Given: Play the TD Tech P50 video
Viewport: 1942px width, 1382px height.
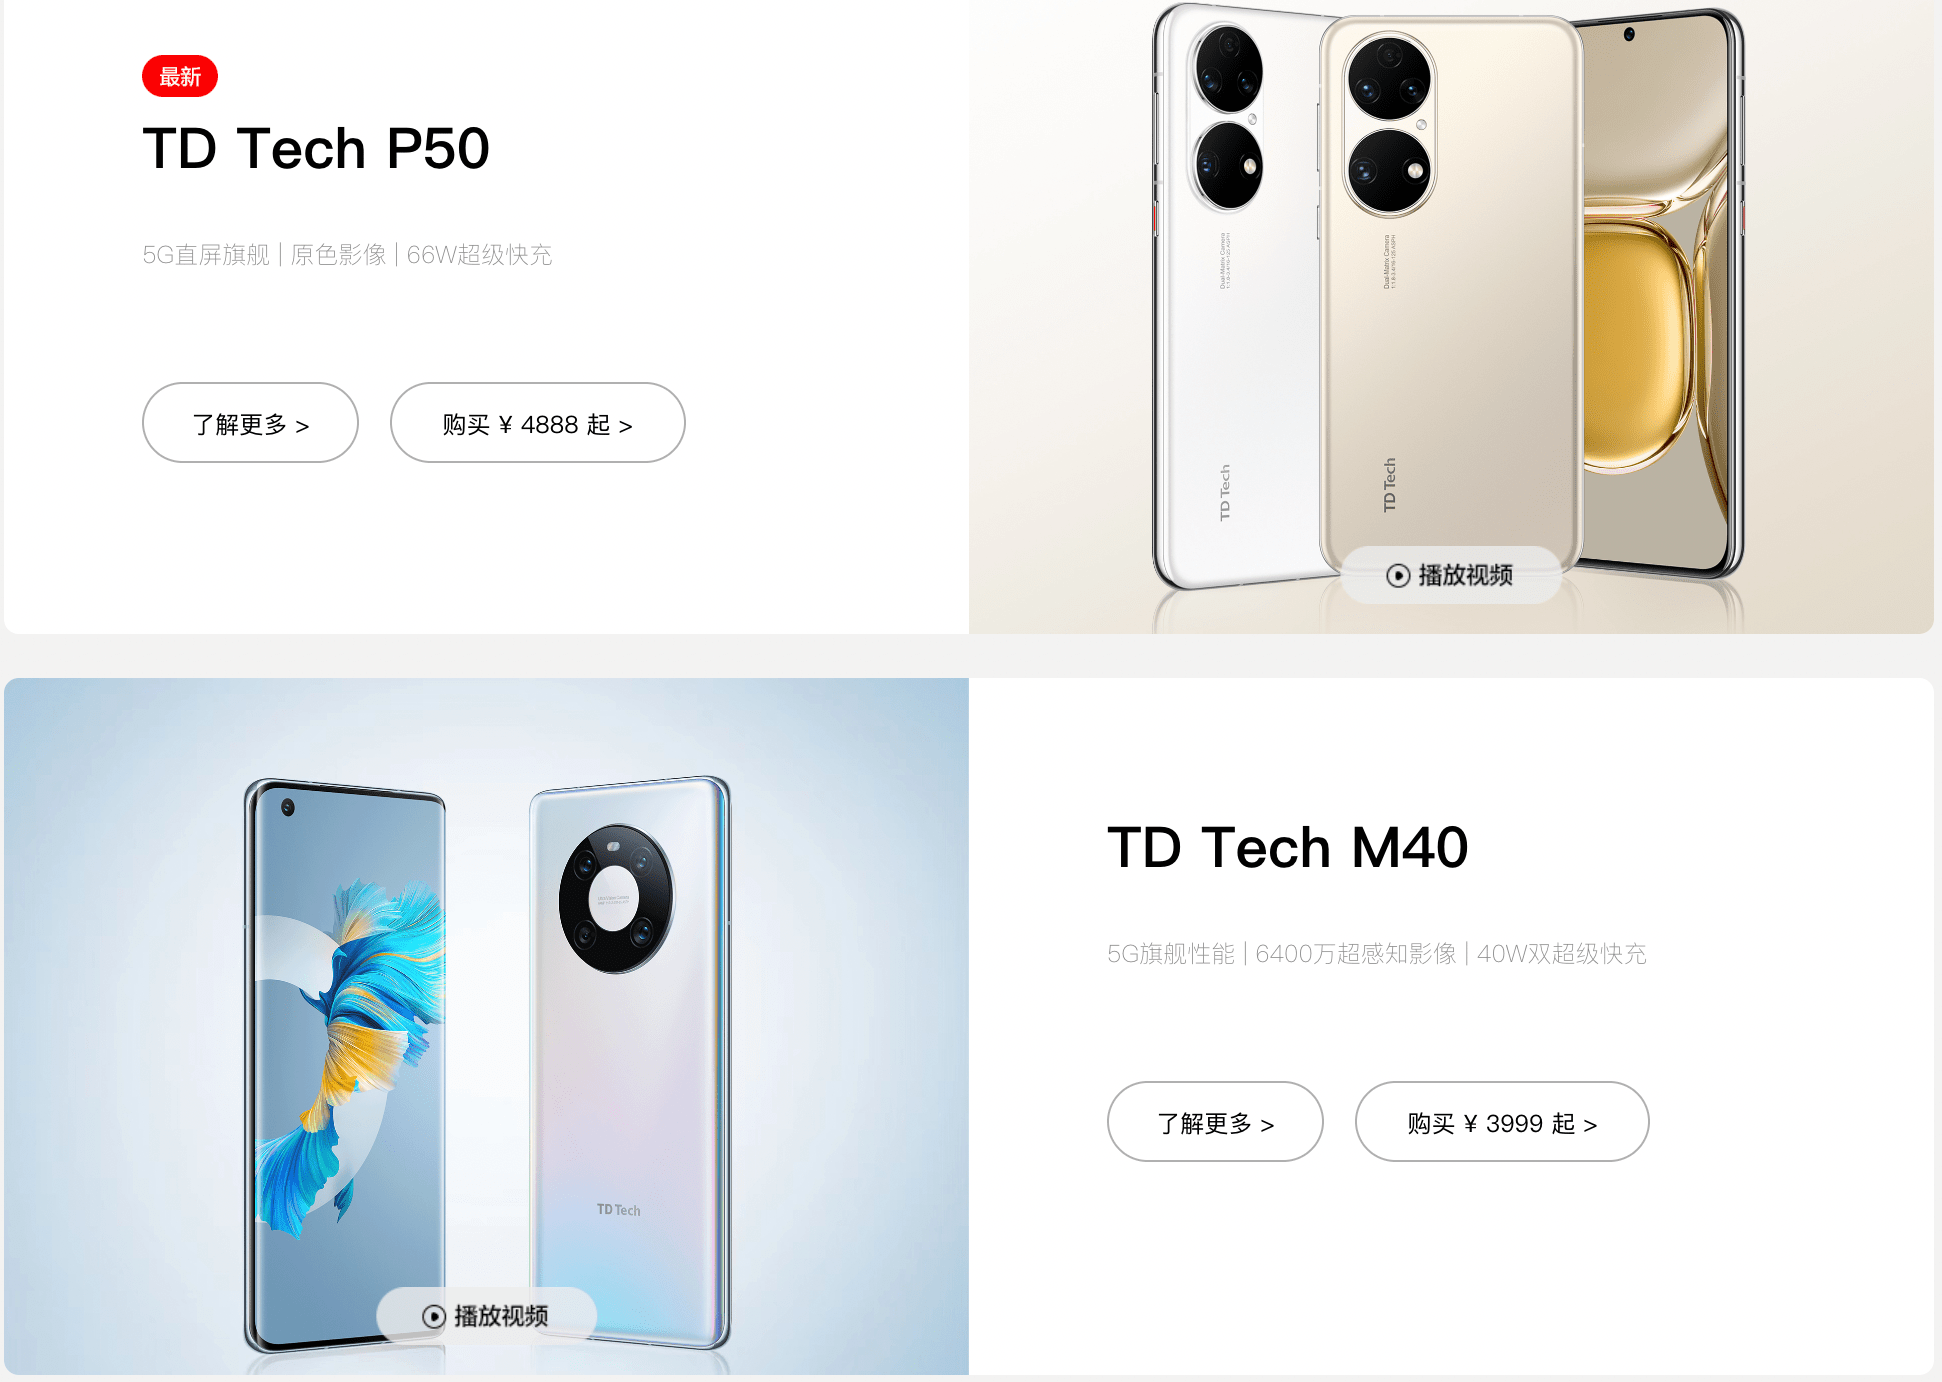Looking at the screenshot, I should click(x=1450, y=575).
